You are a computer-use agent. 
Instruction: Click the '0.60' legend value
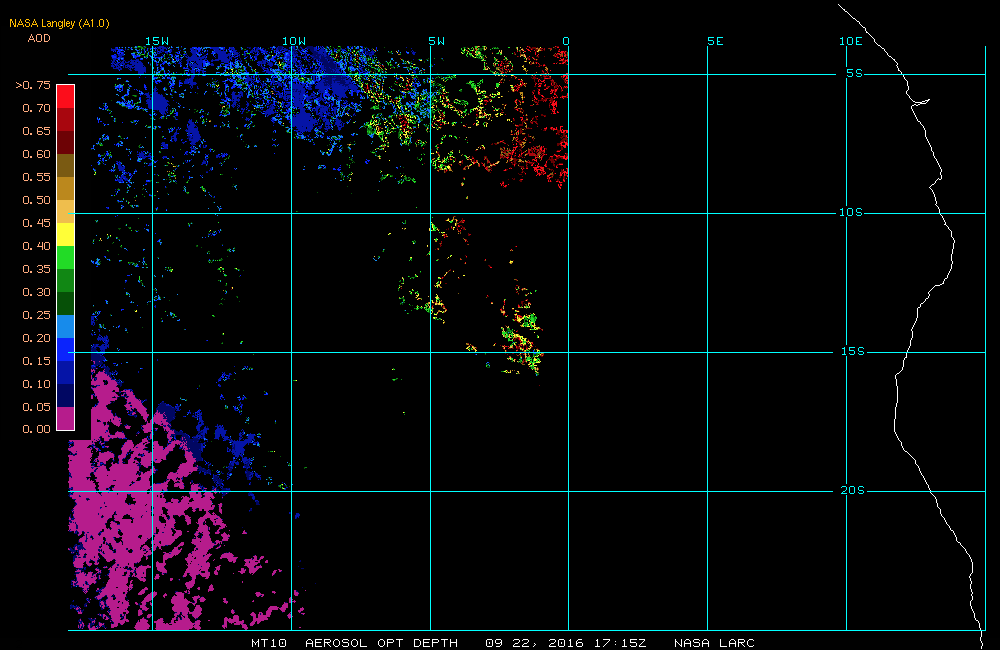tap(36, 154)
